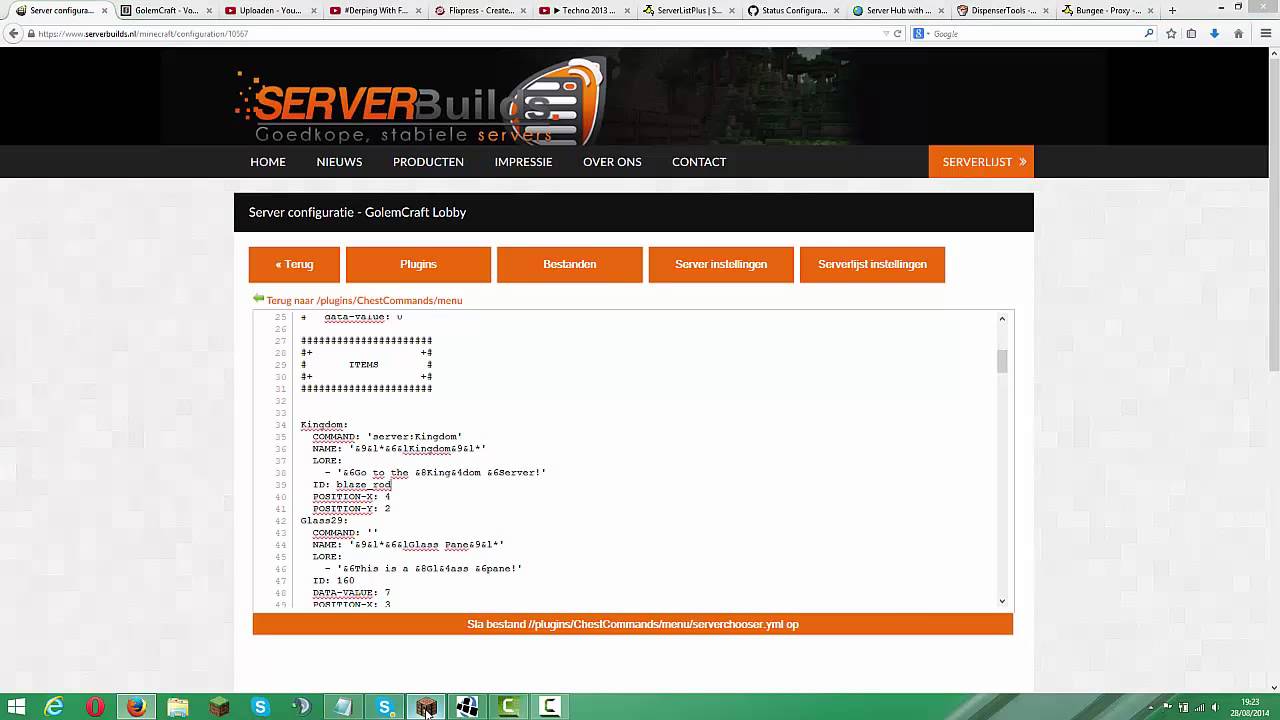Open the CONTACT navigation item
Image resolution: width=1280 pixels, height=720 pixels.
pos(699,162)
